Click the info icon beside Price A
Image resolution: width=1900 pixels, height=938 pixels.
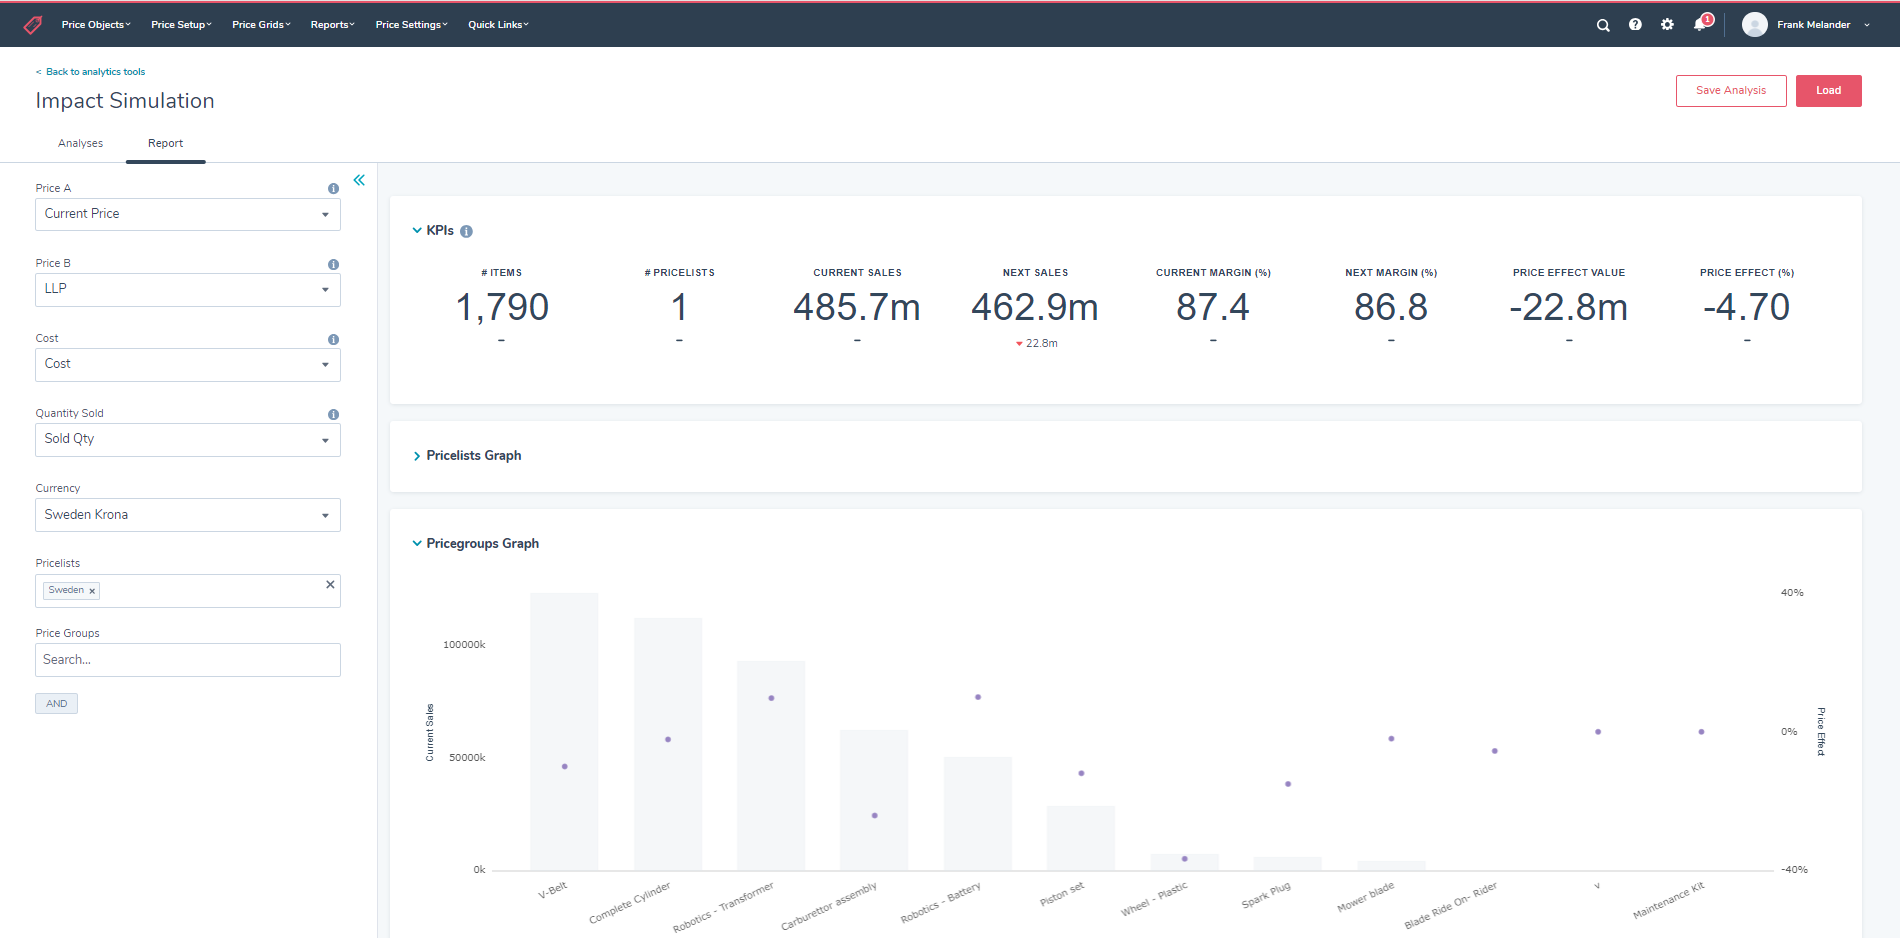click(x=333, y=189)
